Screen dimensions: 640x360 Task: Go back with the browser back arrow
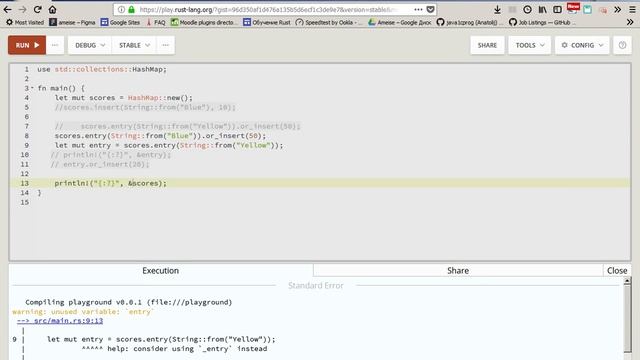(7, 9)
